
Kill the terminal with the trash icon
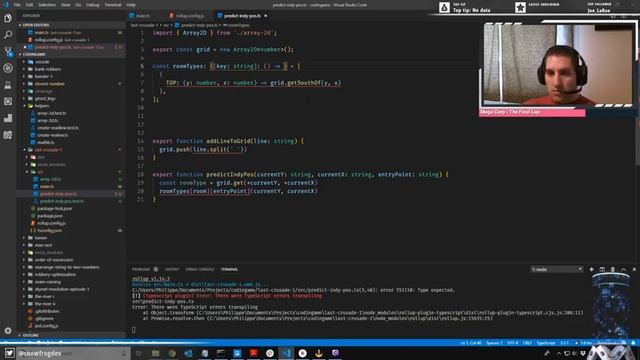(x=613, y=269)
